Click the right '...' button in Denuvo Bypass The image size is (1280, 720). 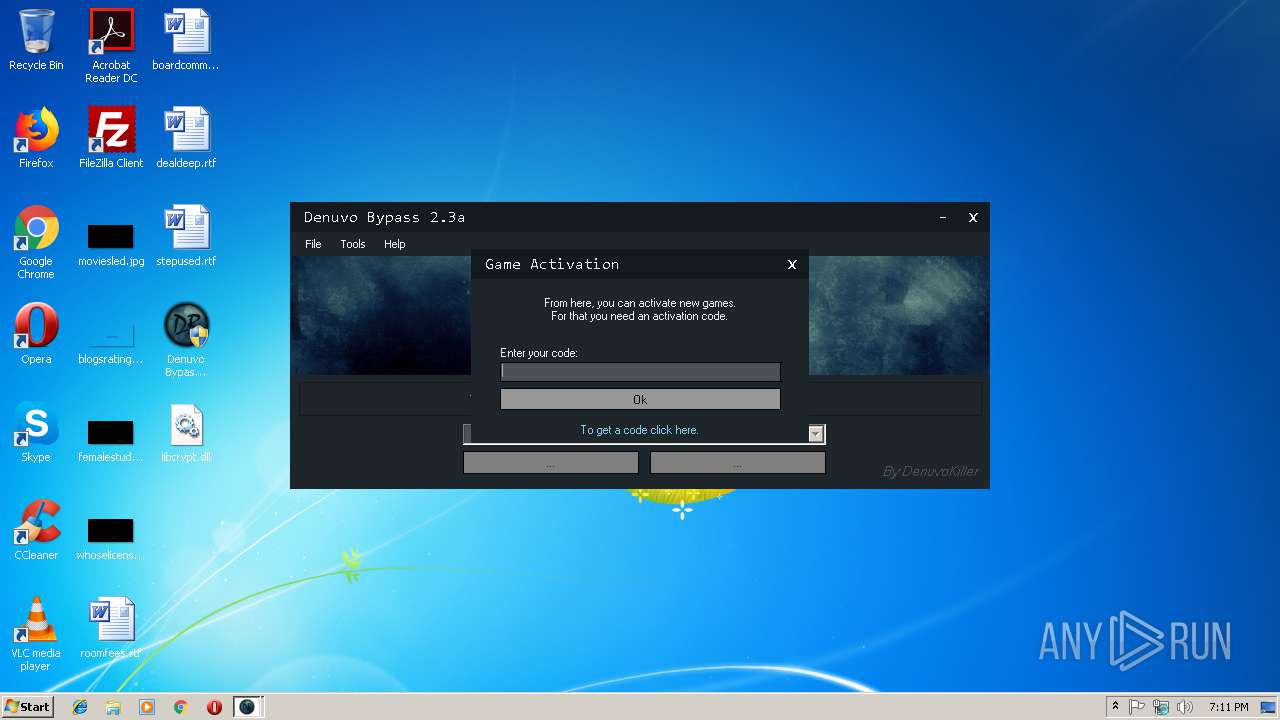coord(737,463)
